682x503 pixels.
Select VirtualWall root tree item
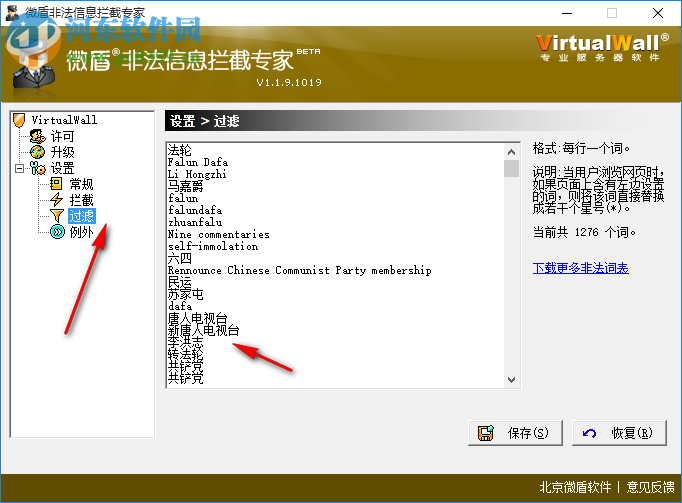(64, 120)
